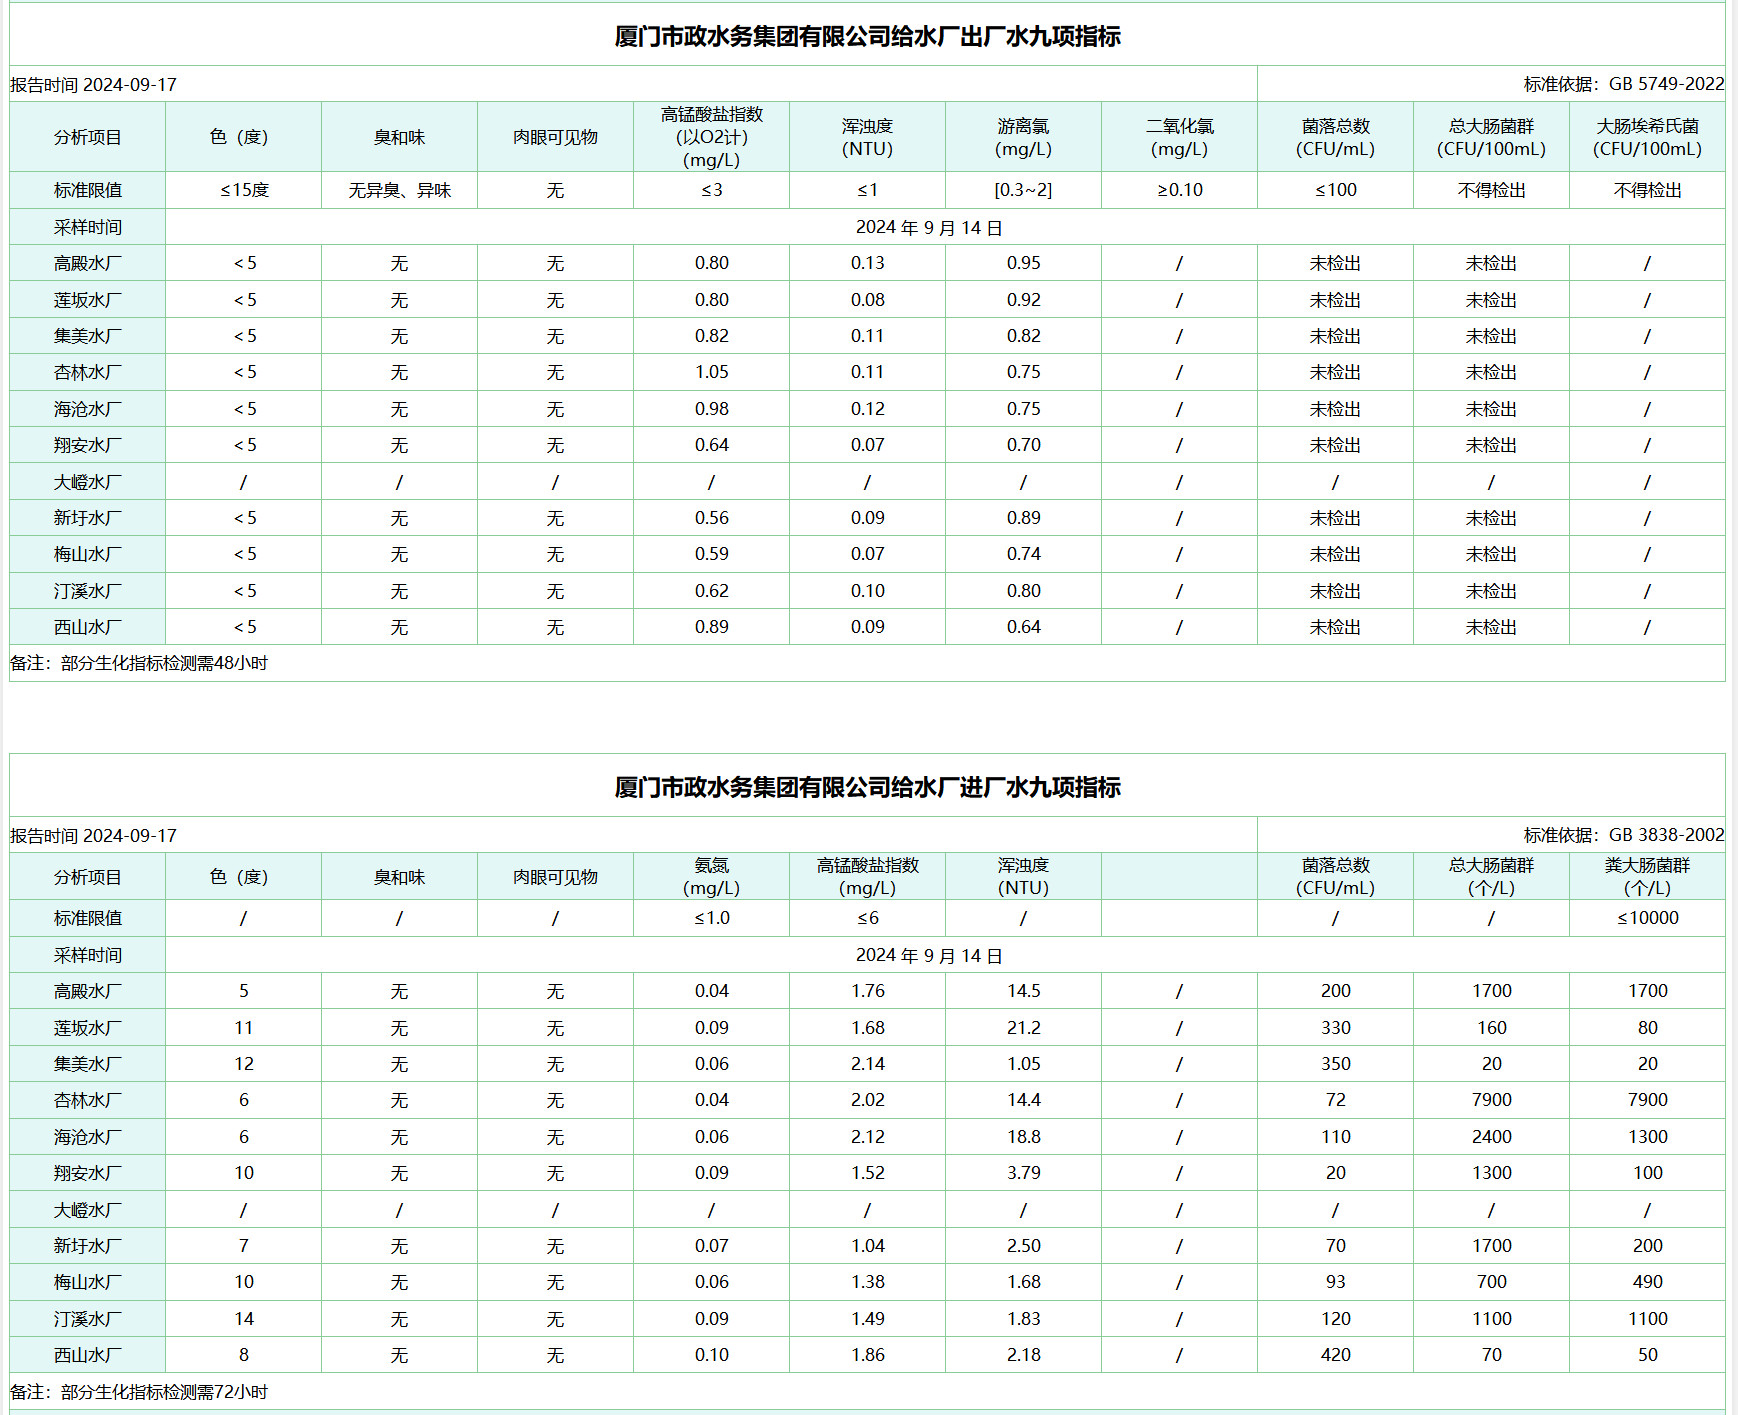This screenshot has width=1738, height=1415.
Task: Click turbidity value '0.13' in 高殿水厂 row
Action: click(x=867, y=263)
